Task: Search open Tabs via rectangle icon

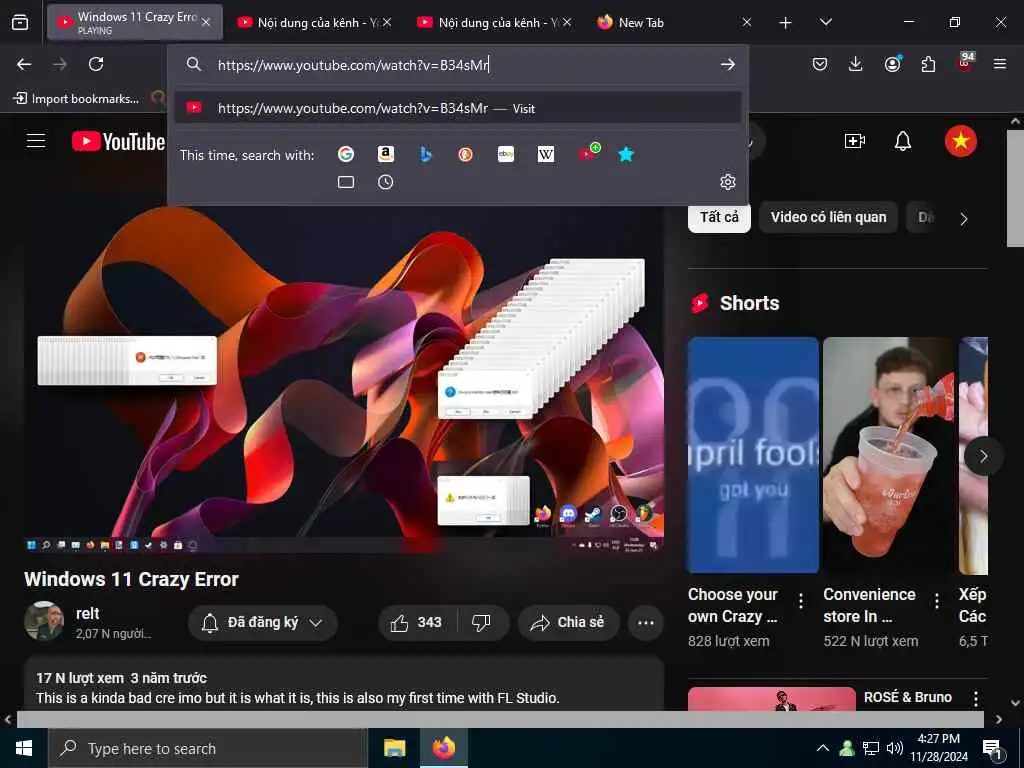Action: click(346, 182)
